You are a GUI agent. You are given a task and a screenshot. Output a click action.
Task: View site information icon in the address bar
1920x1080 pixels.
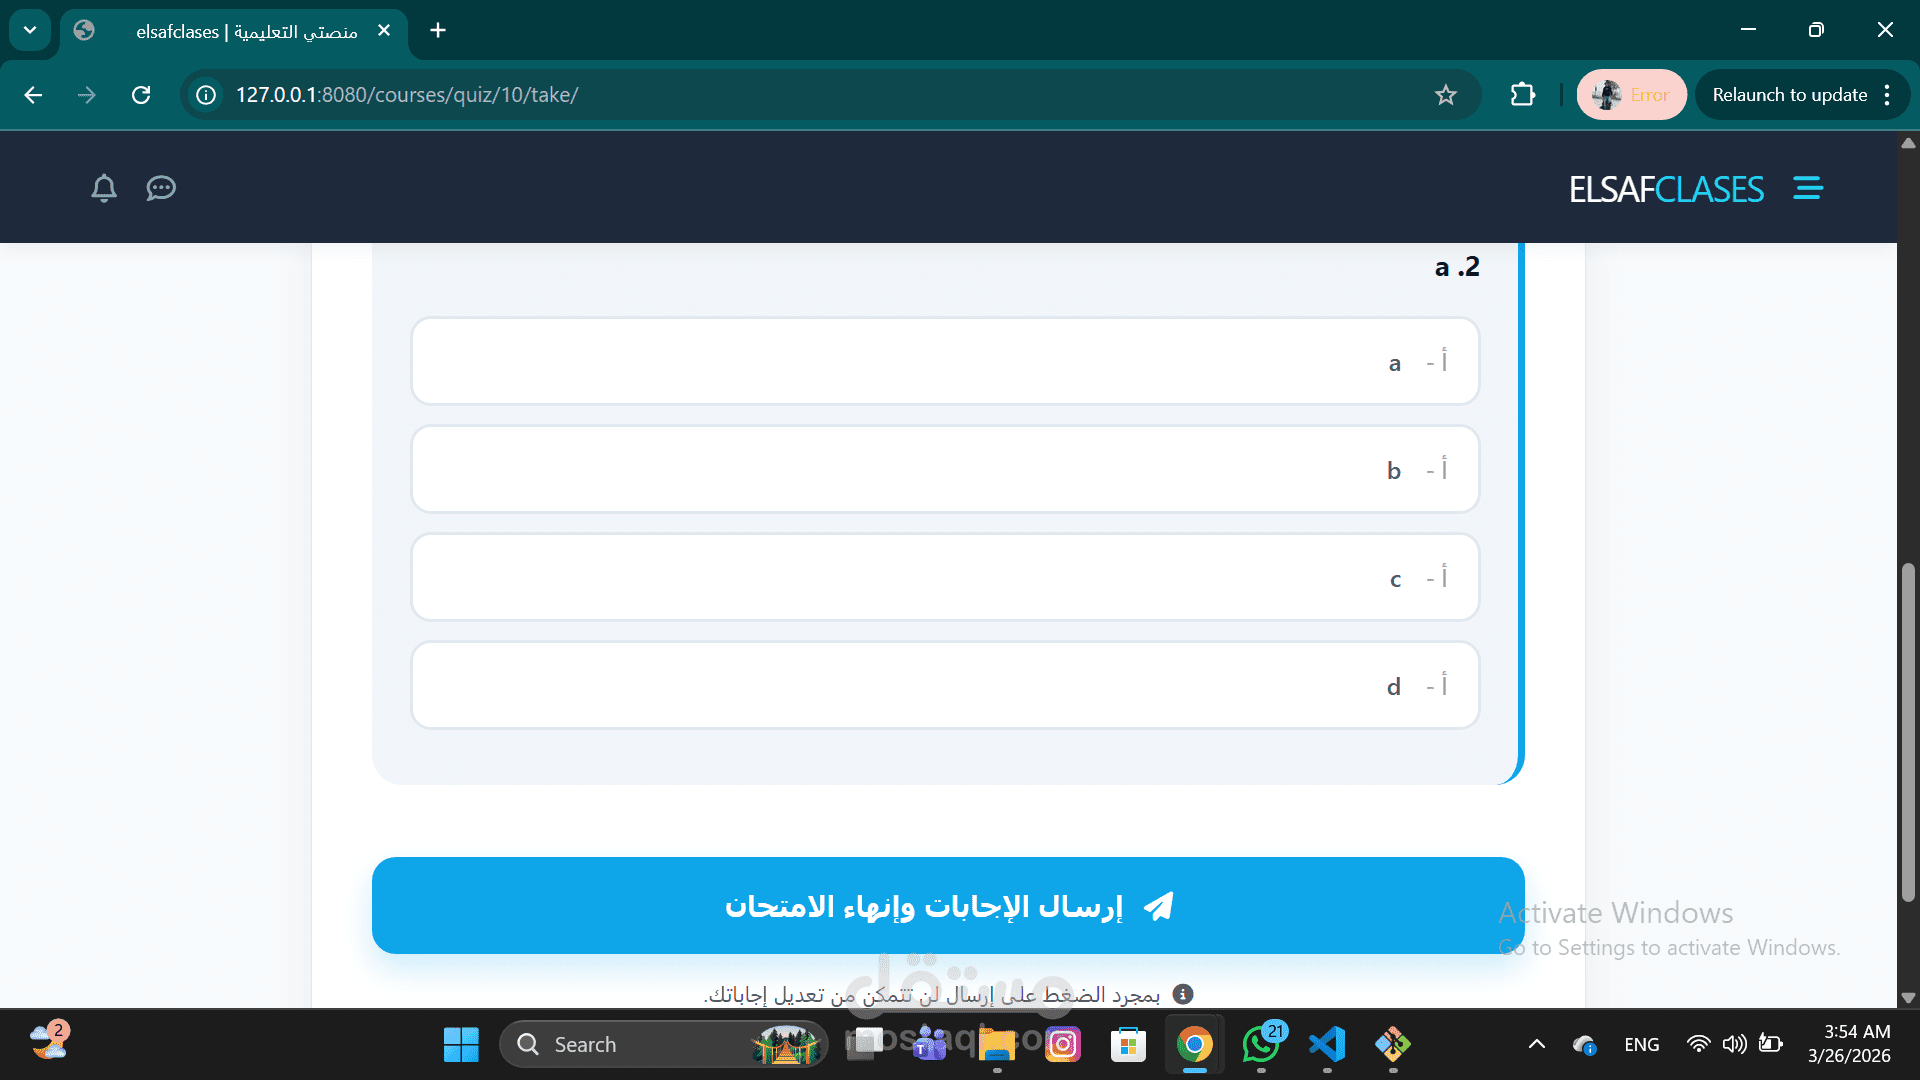pos(206,95)
